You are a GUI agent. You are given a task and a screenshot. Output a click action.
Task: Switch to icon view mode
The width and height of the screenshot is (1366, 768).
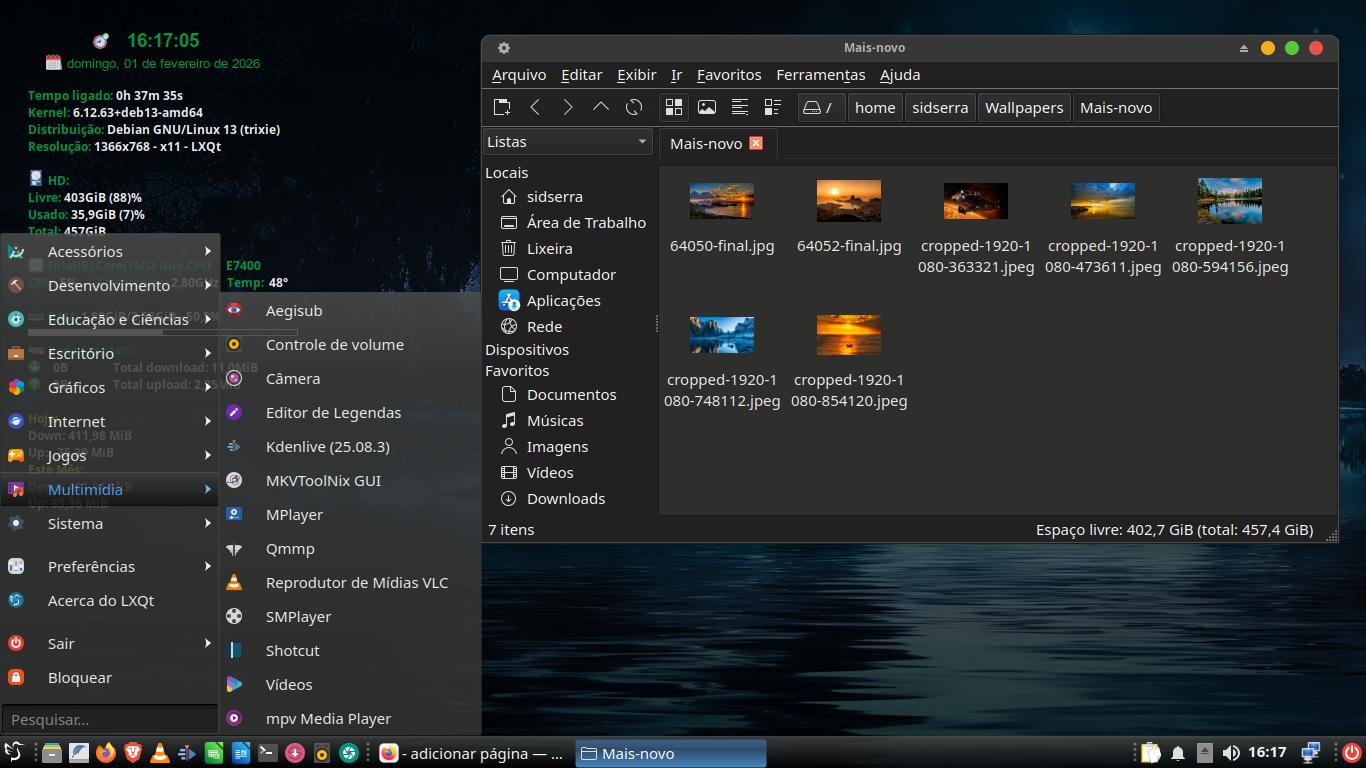coord(674,107)
